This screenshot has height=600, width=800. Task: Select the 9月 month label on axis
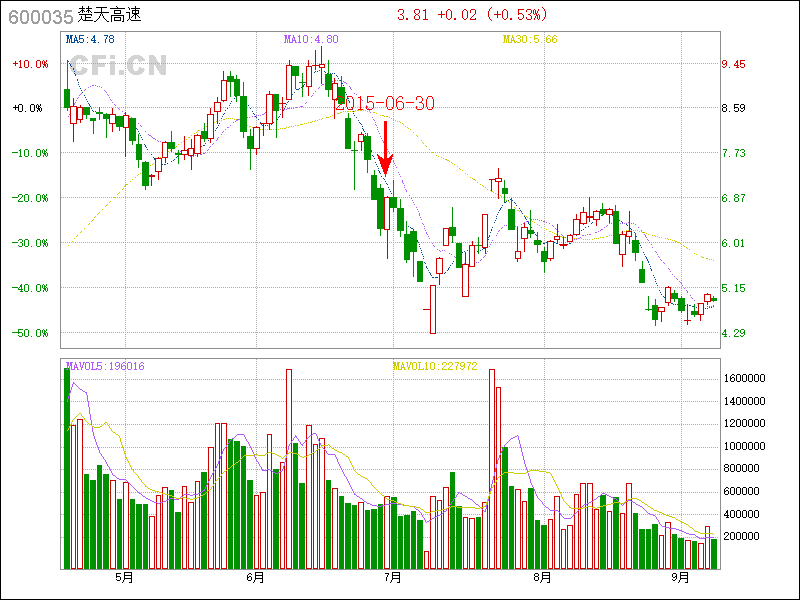click(x=681, y=577)
